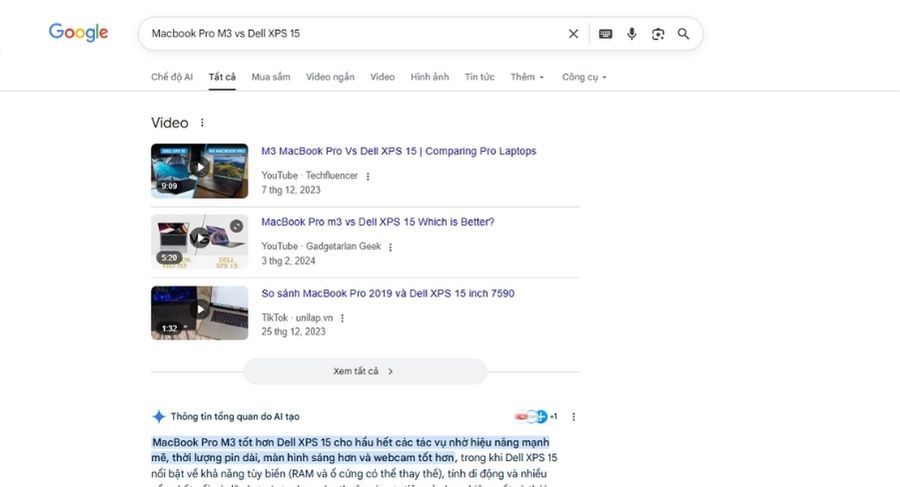Viewport: 900px width, 487px height.
Task: Open search by image camera icon
Action: click(658, 34)
